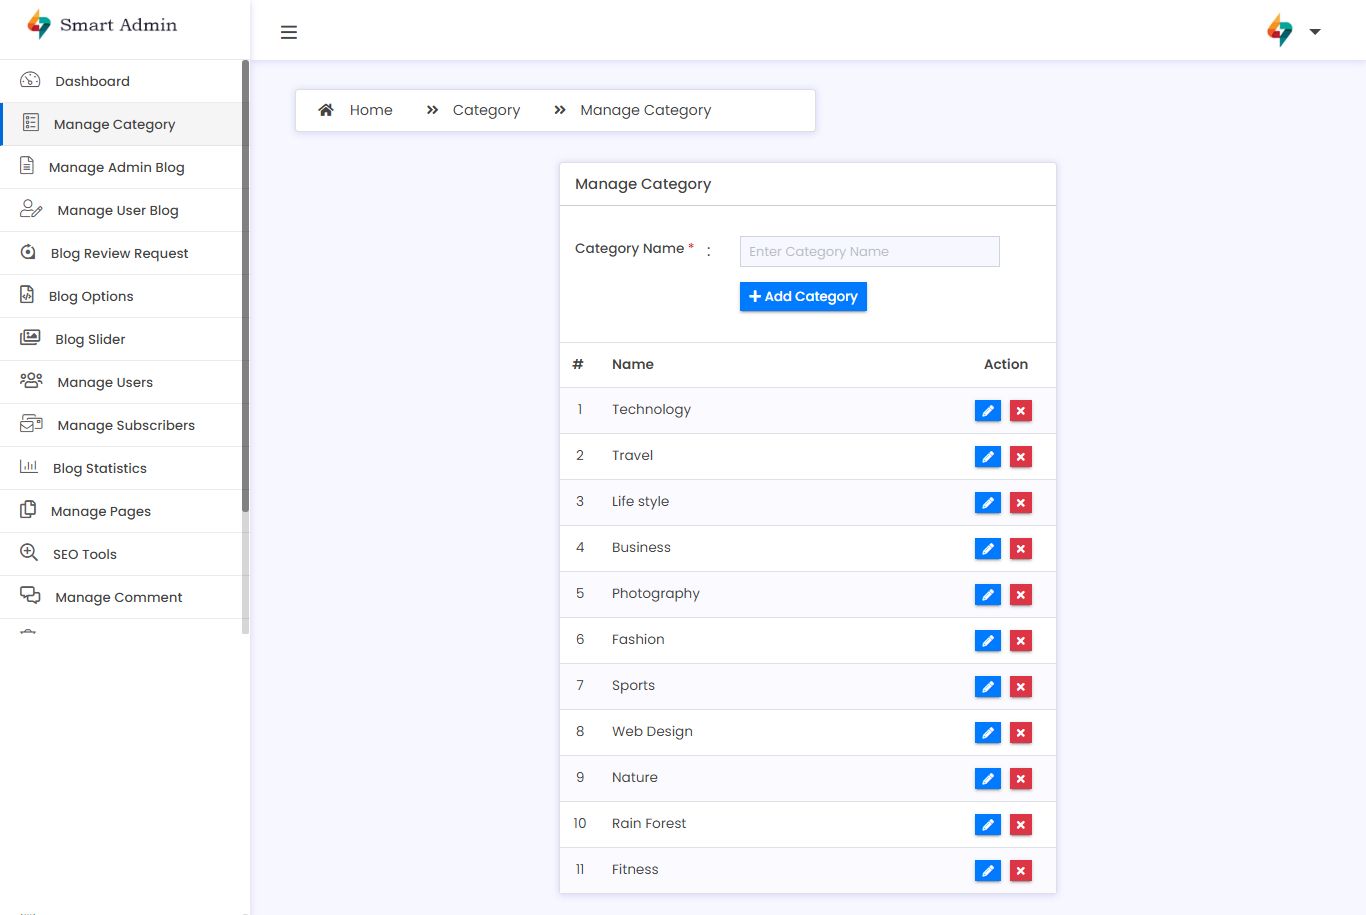This screenshot has height=915, width=1366.
Task: Open Manage Admin Blog in sidebar
Action: click(x=116, y=167)
